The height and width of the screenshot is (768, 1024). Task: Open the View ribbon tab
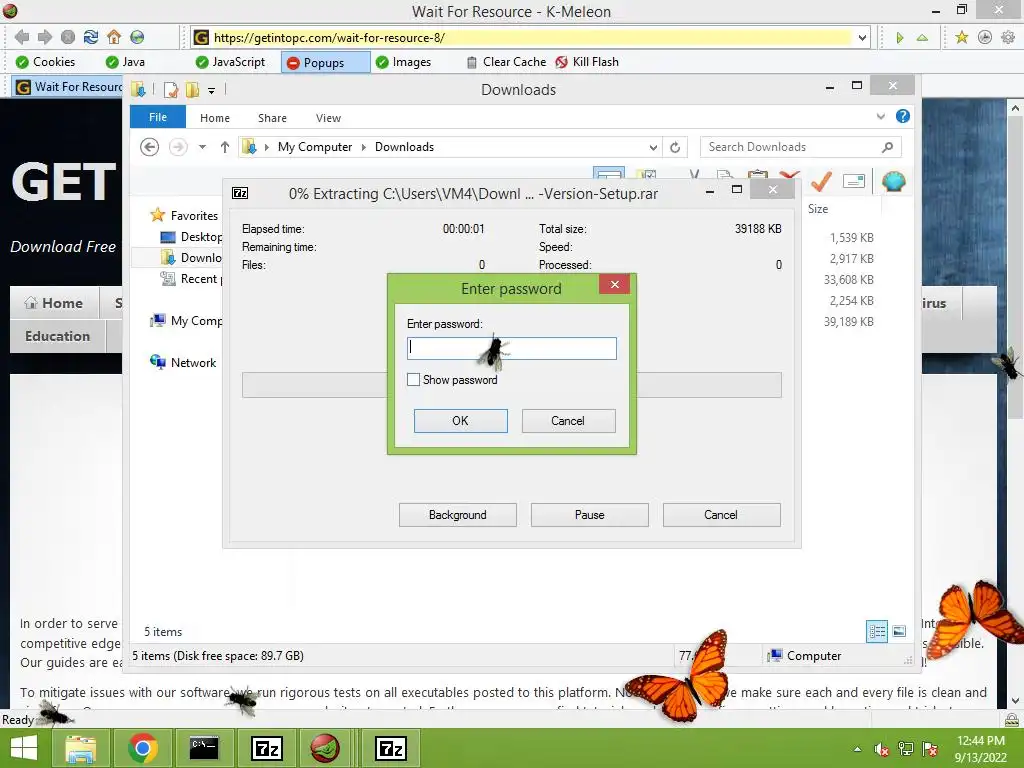pos(328,118)
